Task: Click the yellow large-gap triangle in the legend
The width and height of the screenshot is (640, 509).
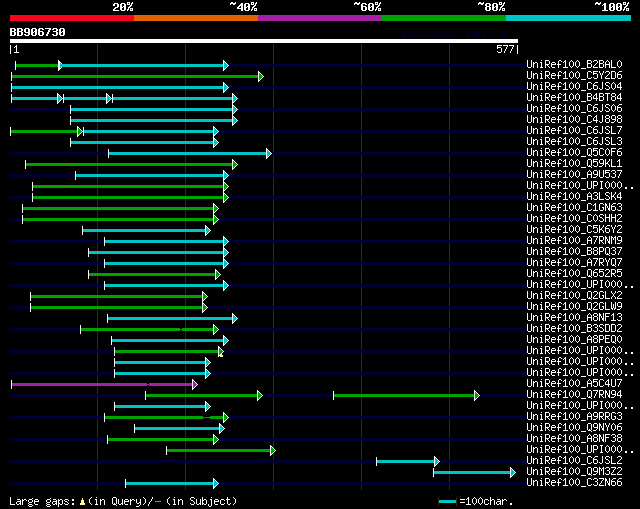Action: (x=82, y=501)
